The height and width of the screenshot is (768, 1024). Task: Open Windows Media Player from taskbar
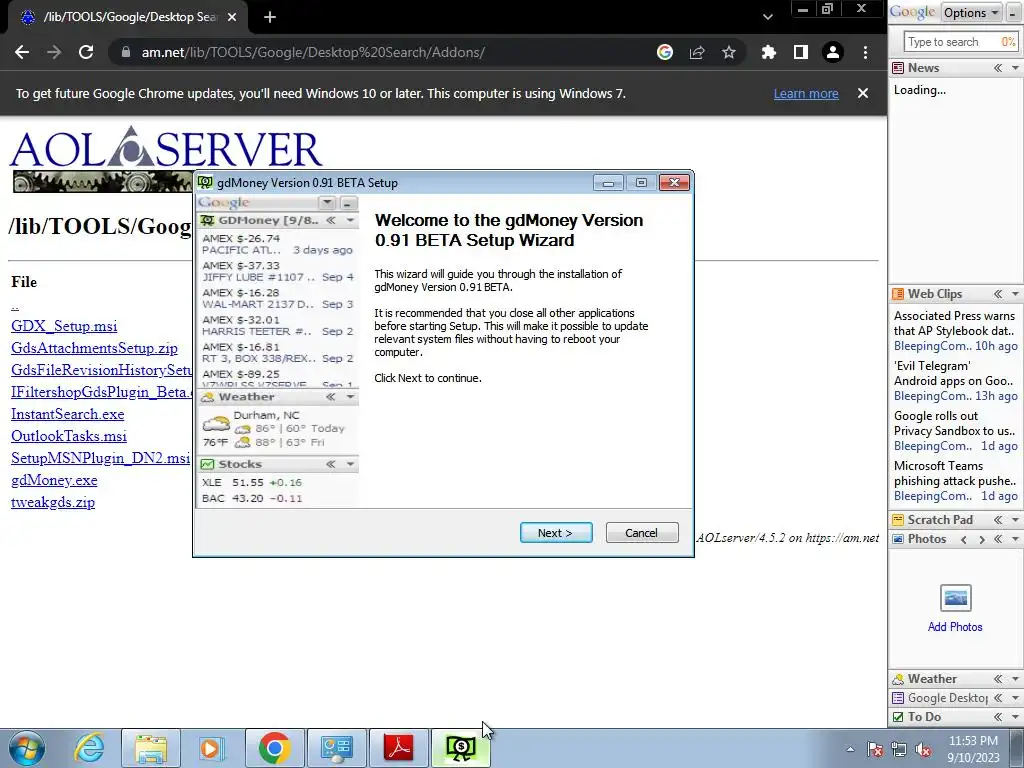pyautogui.click(x=212, y=748)
